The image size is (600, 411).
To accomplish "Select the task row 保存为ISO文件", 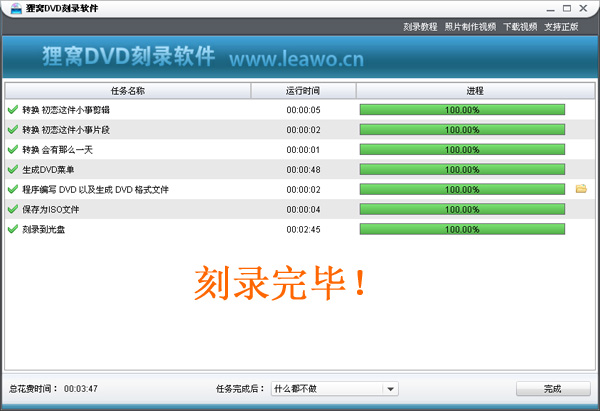I will (300, 209).
